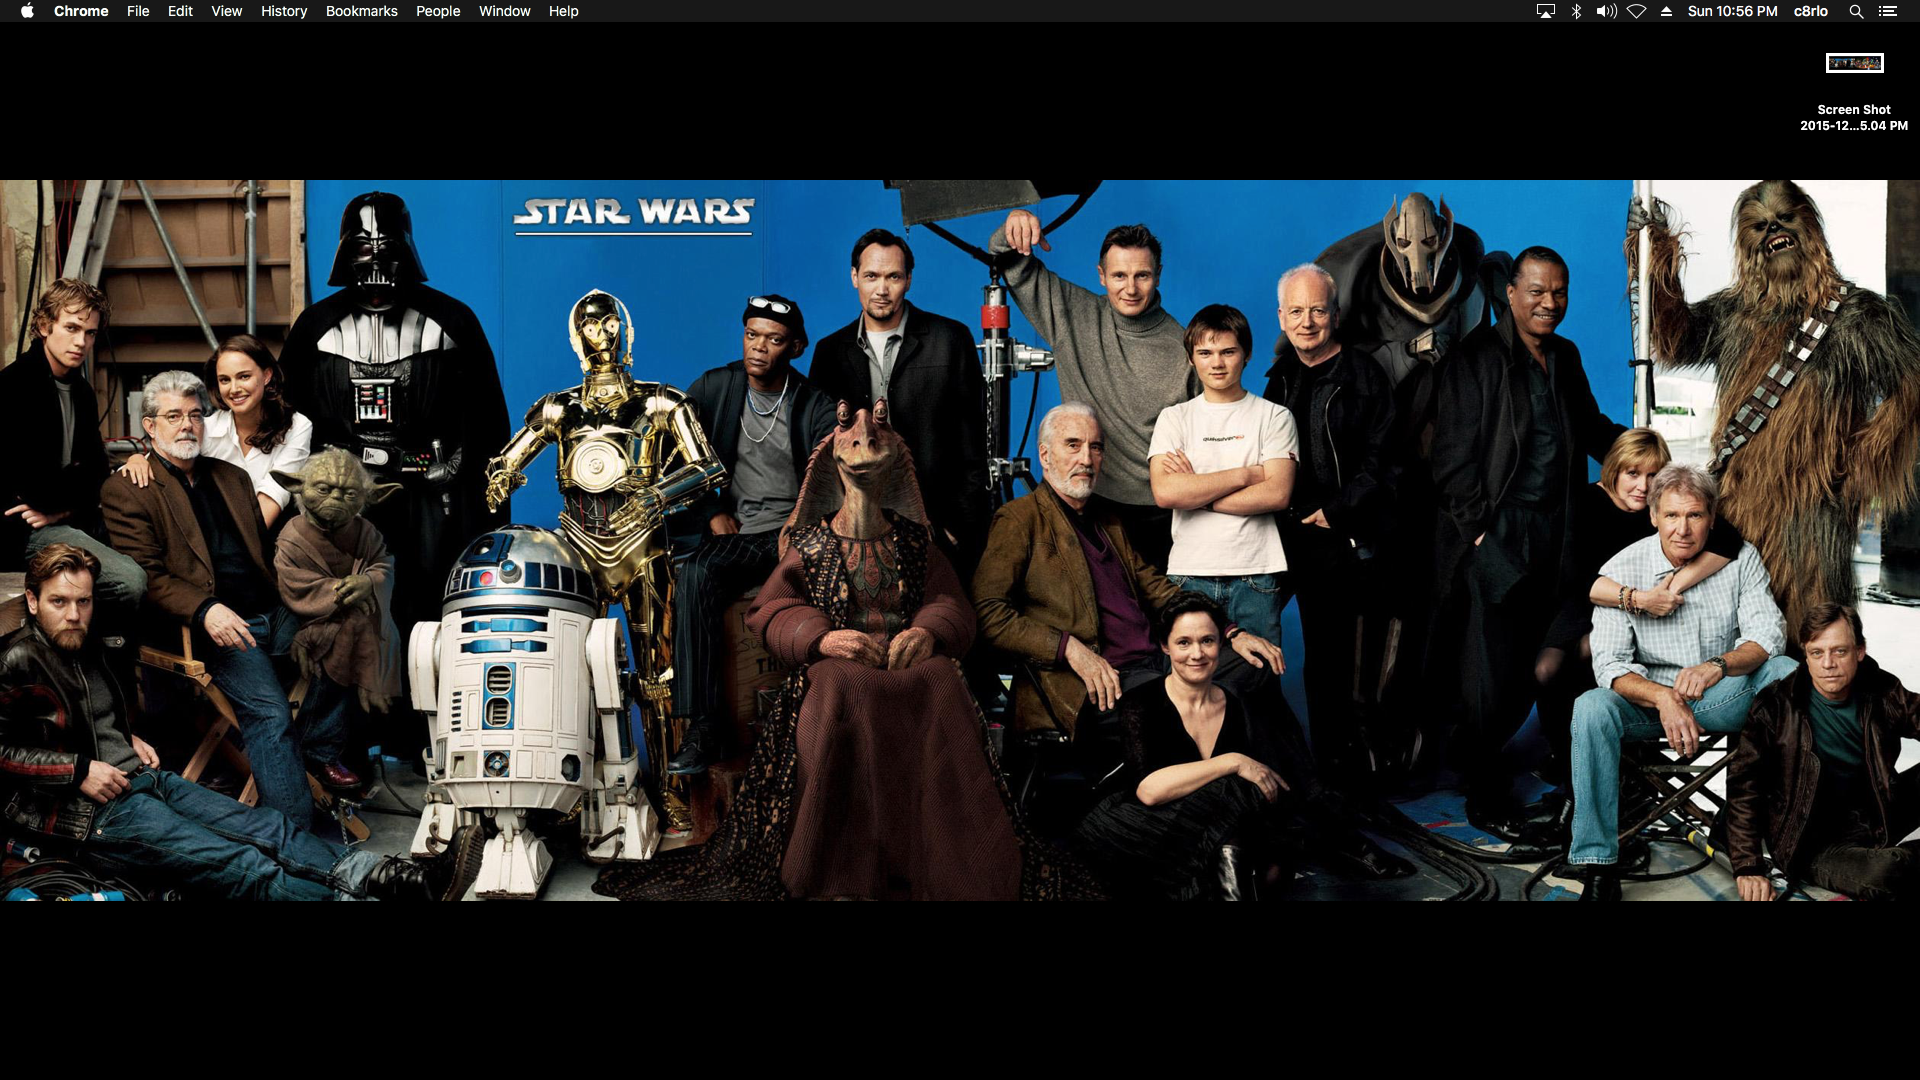Click the Wi-Fi status icon
This screenshot has height=1080, width=1920.
[x=1637, y=11]
